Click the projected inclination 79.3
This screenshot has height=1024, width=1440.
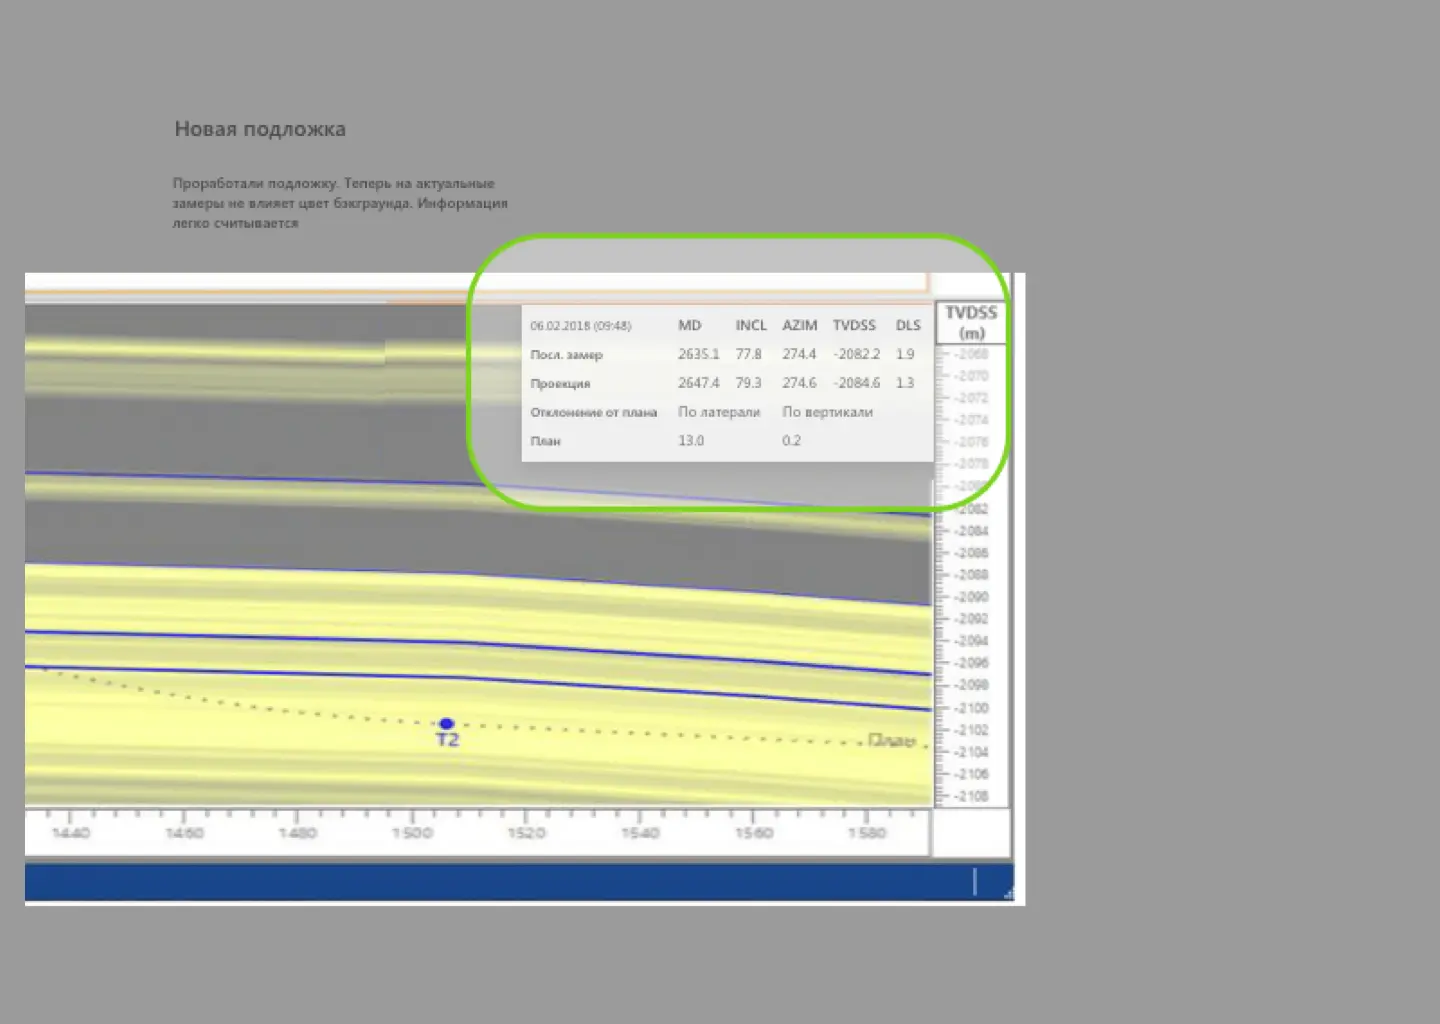pyautogui.click(x=749, y=383)
